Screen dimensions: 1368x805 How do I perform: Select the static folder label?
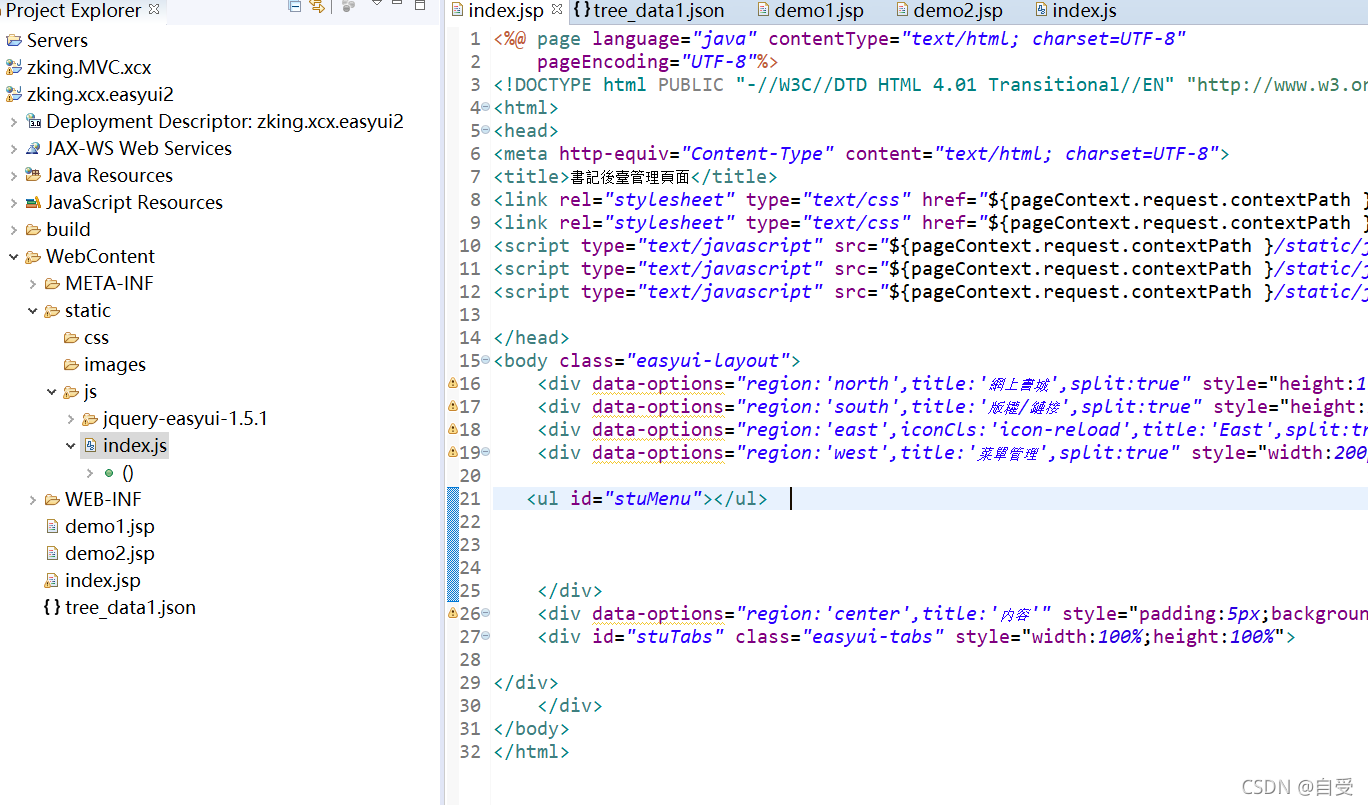click(88, 311)
